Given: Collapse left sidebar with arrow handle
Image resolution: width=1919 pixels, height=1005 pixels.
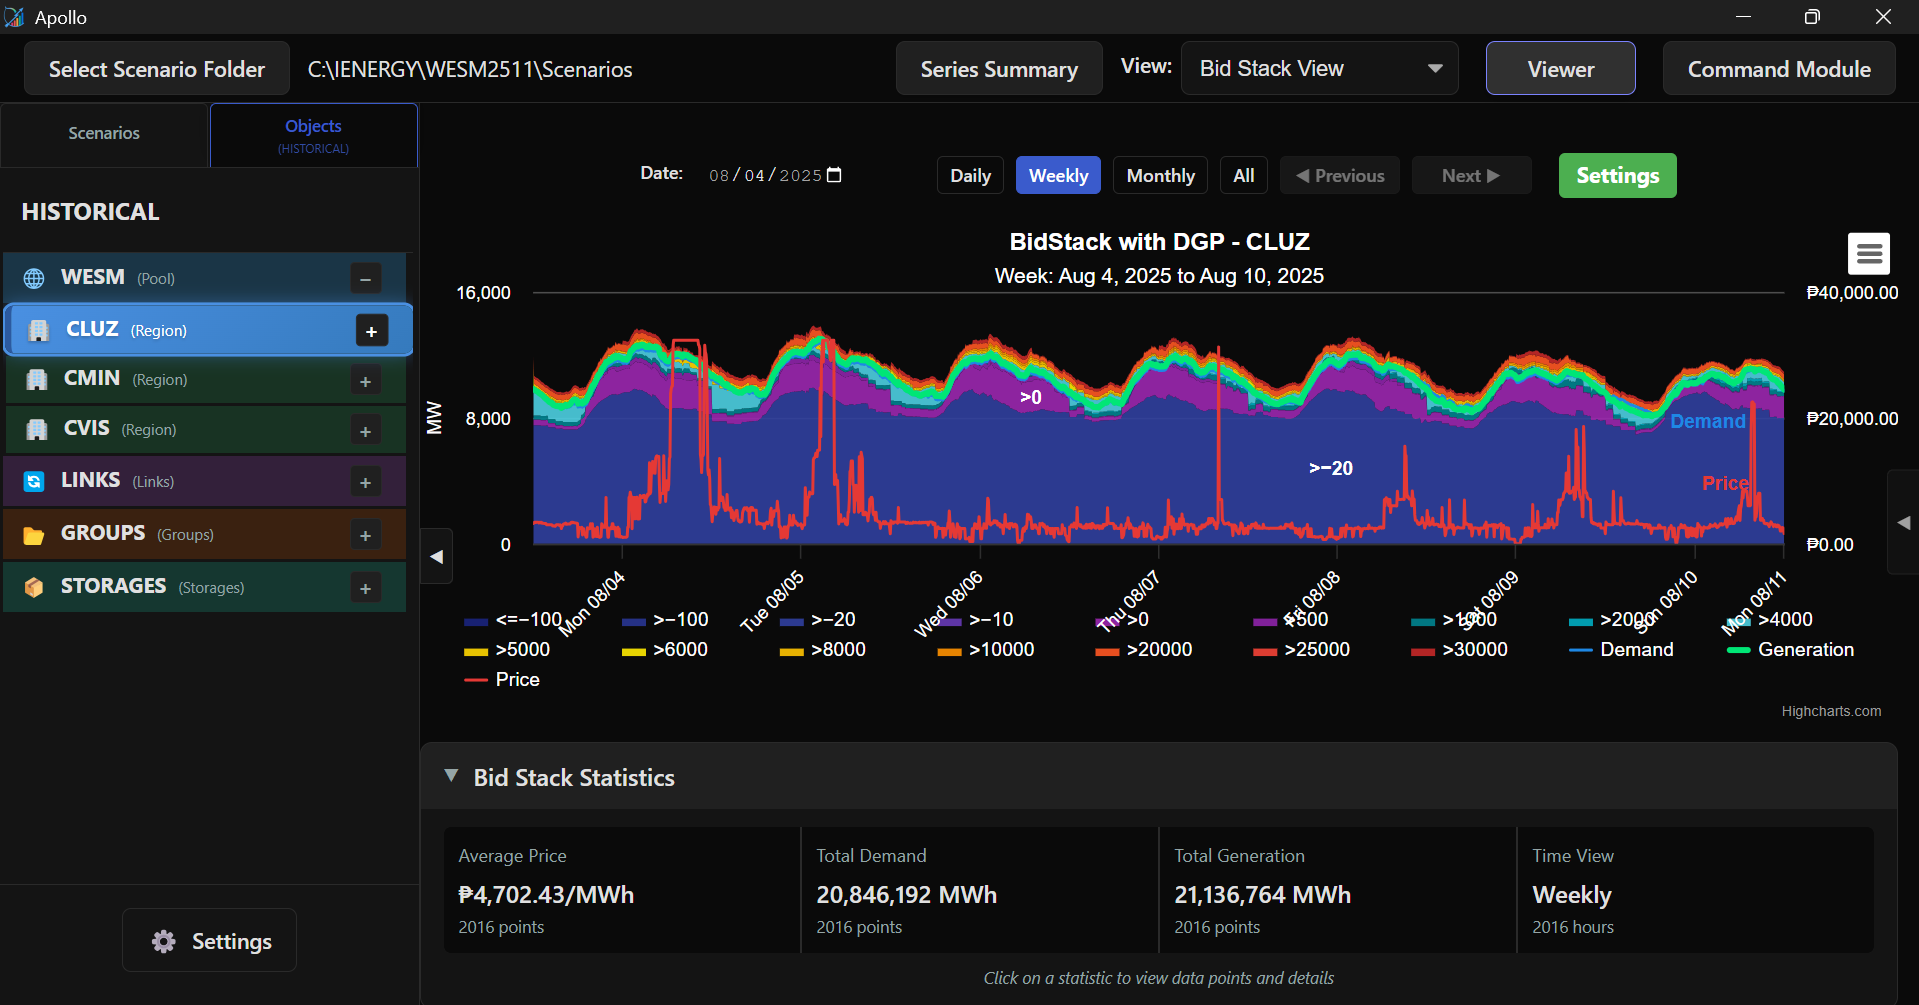Looking at the screenshot, I should tap(436, 557).
